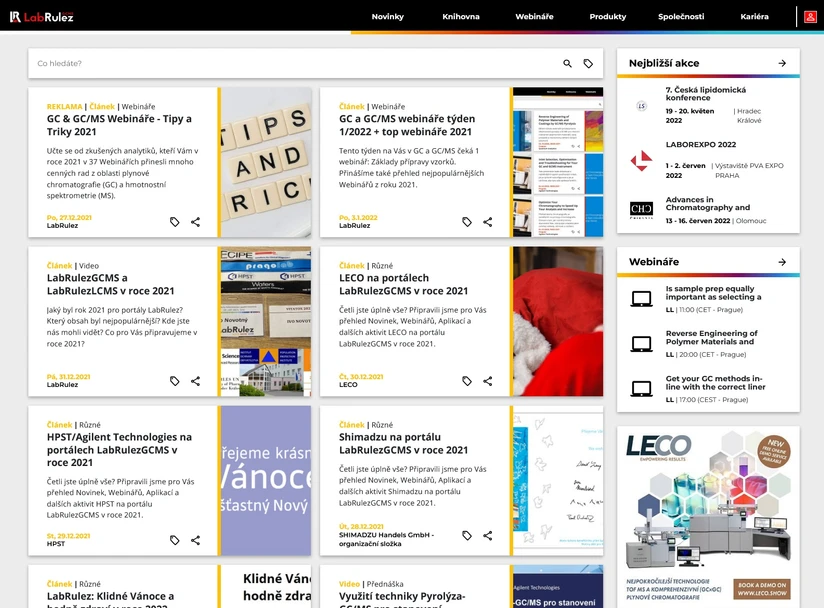824x608 pixels.
Task: Open the LABOREXPO 2022 event link
Action: click(700, 145)
